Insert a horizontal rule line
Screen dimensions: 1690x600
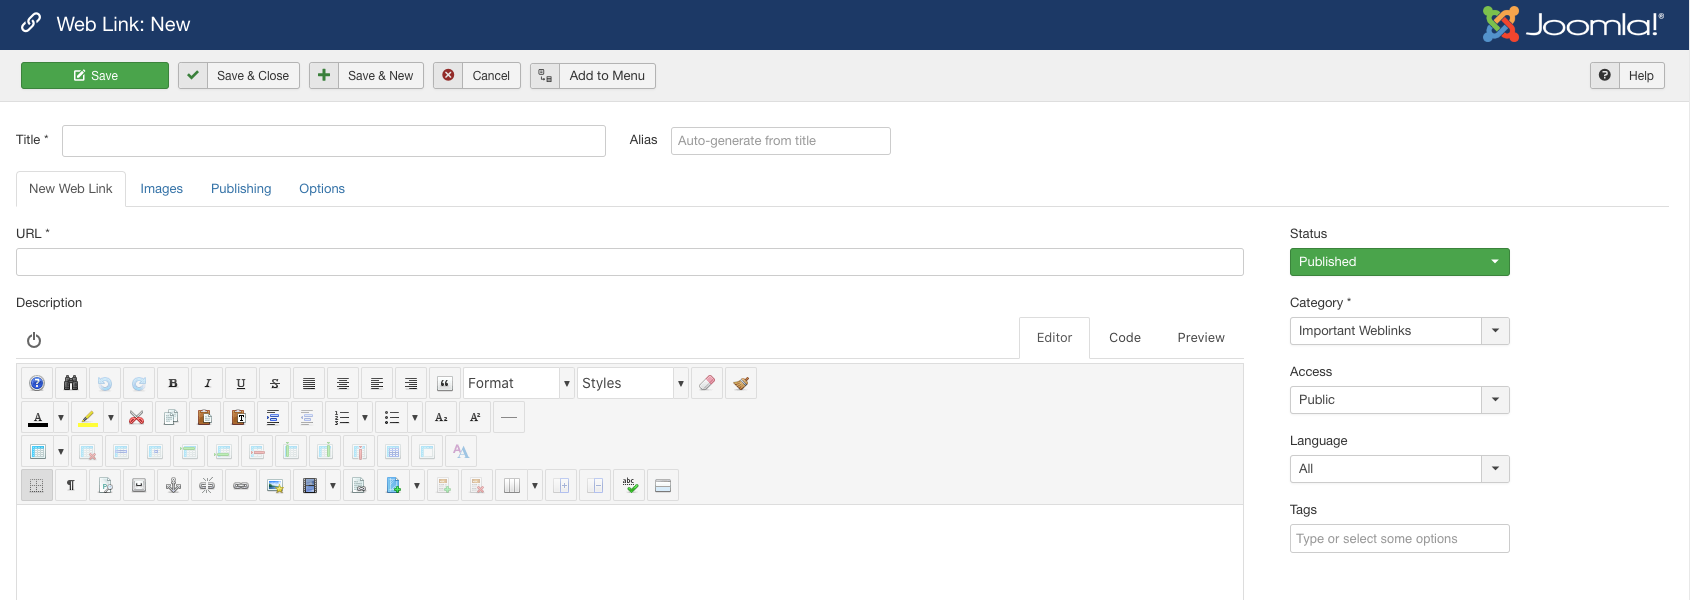(509, 417)
